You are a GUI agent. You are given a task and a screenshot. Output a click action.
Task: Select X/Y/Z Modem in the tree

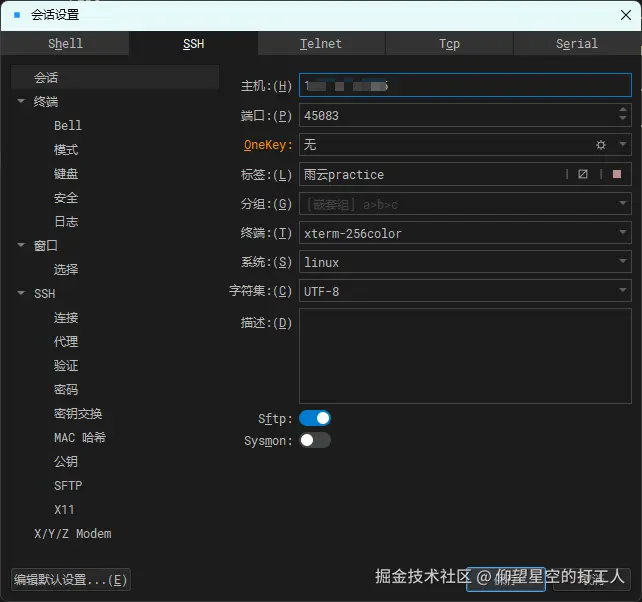[73, 534]
